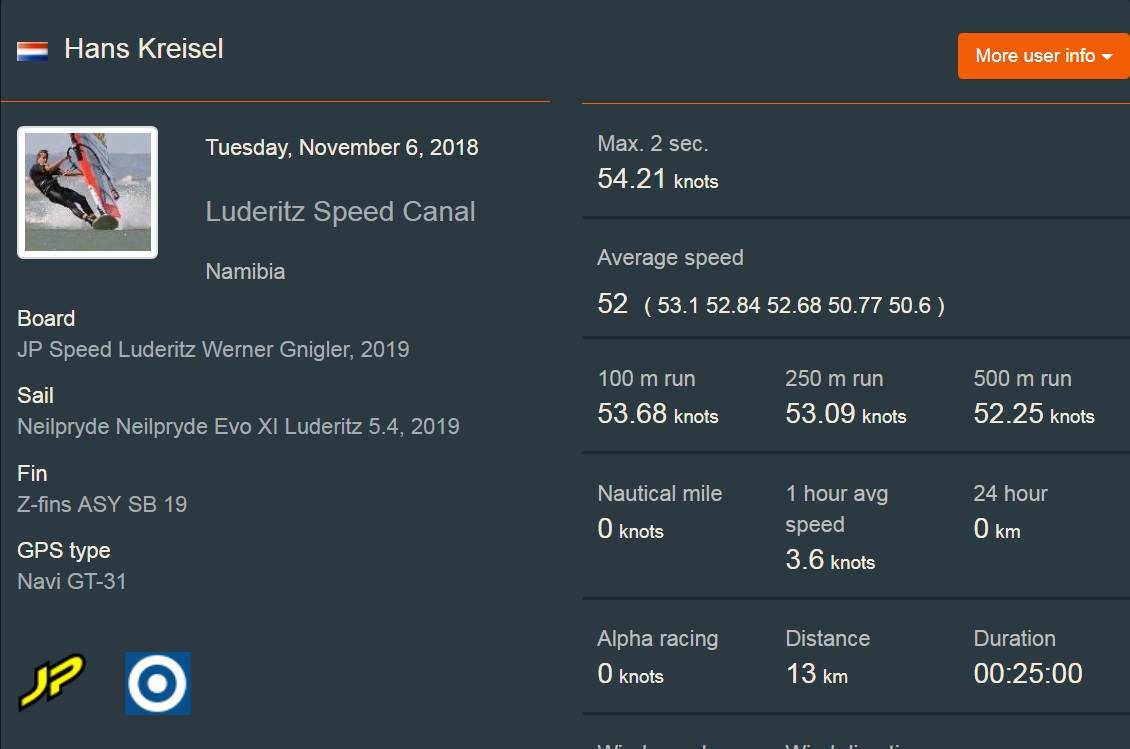
Task: Open Hans Kreisel's profile name
Action: point(144,49)
